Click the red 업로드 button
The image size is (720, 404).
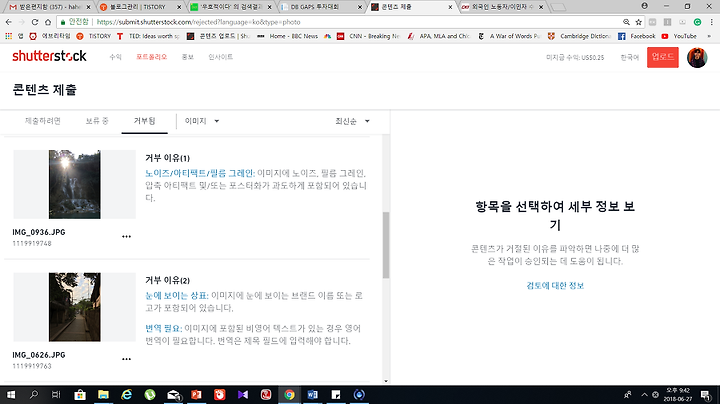[663, 57]
